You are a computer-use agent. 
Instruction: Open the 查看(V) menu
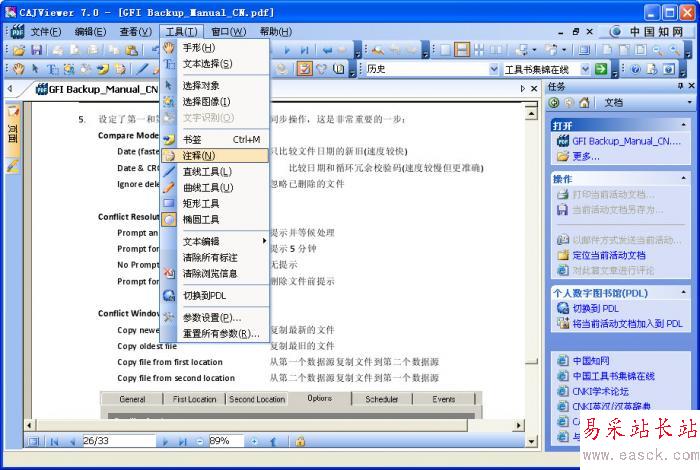[136, 31]
